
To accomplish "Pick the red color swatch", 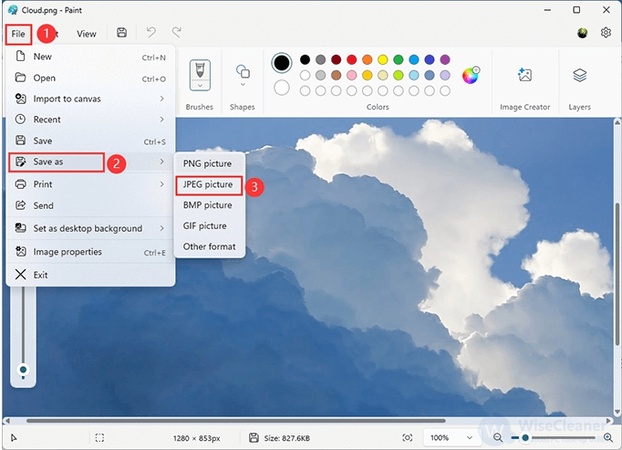I will tap(352, 59).
